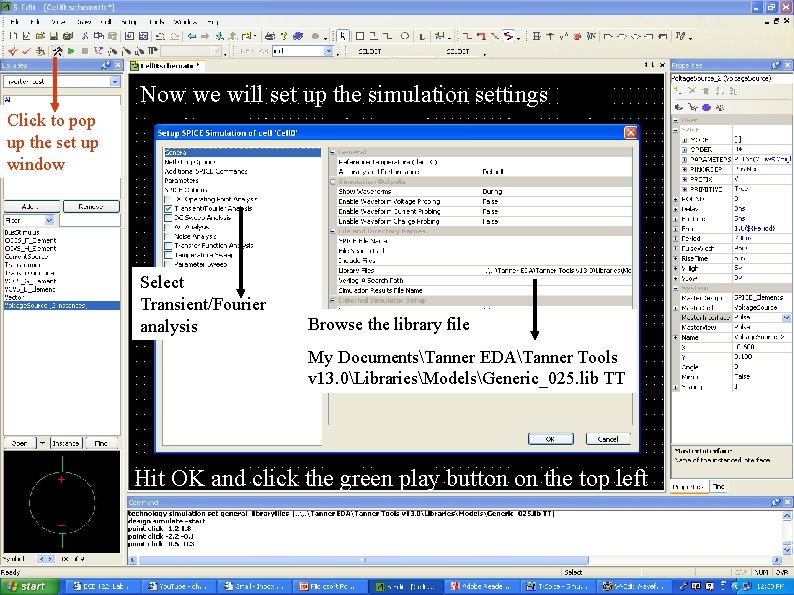Click the Save icon in the toolbar

(x=53, y=36)
